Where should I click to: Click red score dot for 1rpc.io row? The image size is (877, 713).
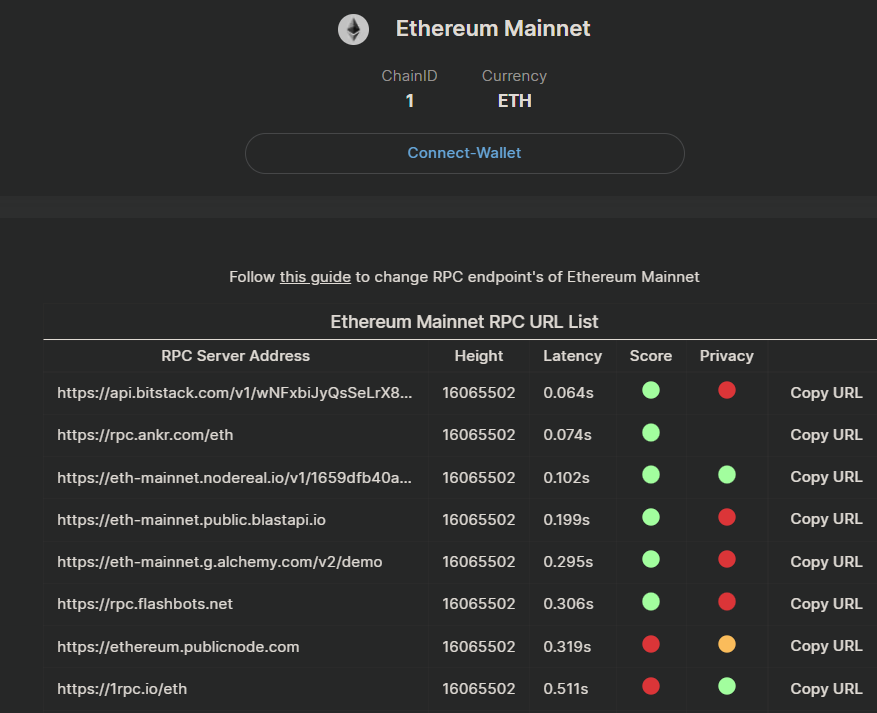(650, 686)
